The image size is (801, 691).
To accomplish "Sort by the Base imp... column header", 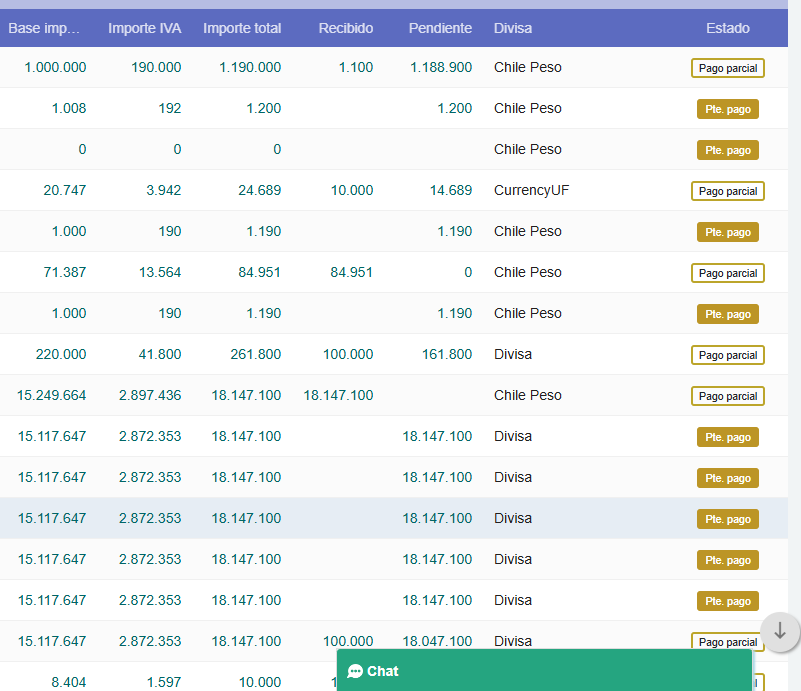I will 47,28.
